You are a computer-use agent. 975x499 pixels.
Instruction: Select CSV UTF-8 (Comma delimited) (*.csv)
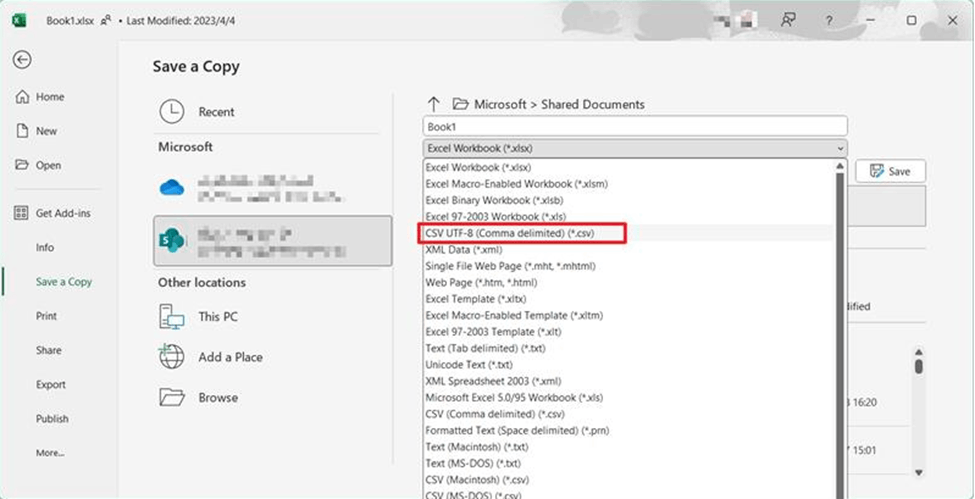tap(628, 233)
